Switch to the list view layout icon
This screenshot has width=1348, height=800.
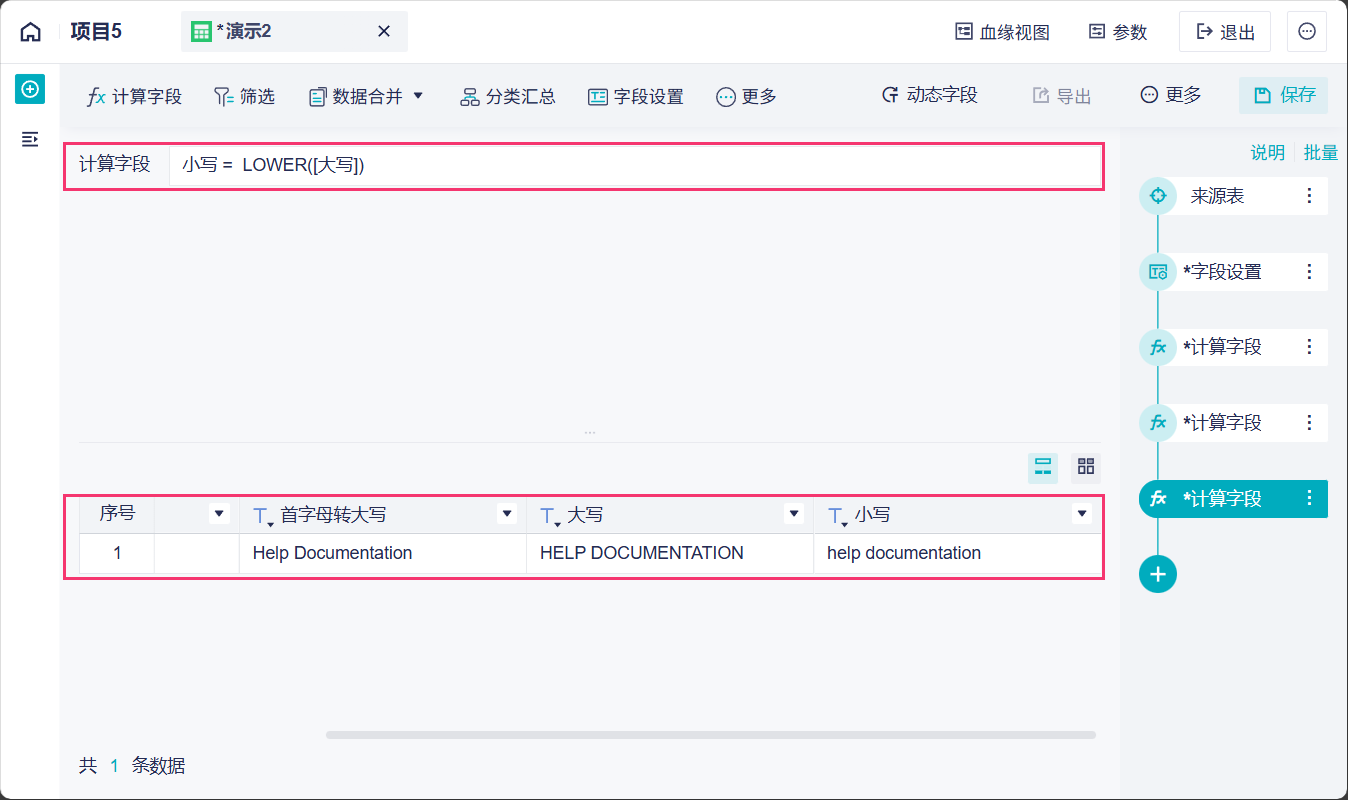point(1043,467)
